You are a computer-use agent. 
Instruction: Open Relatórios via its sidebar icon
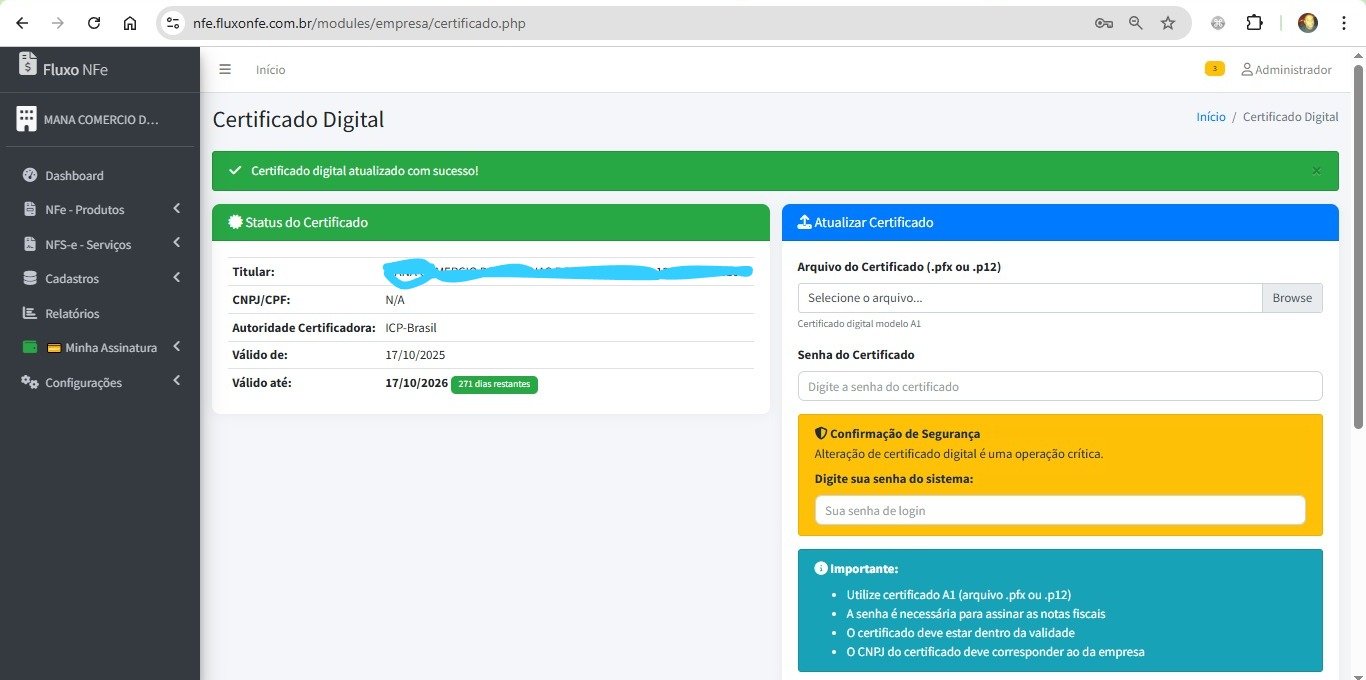tap(29, 313)
